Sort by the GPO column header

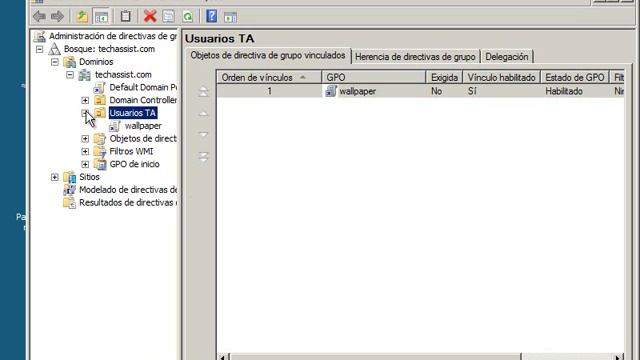(373, 78)
